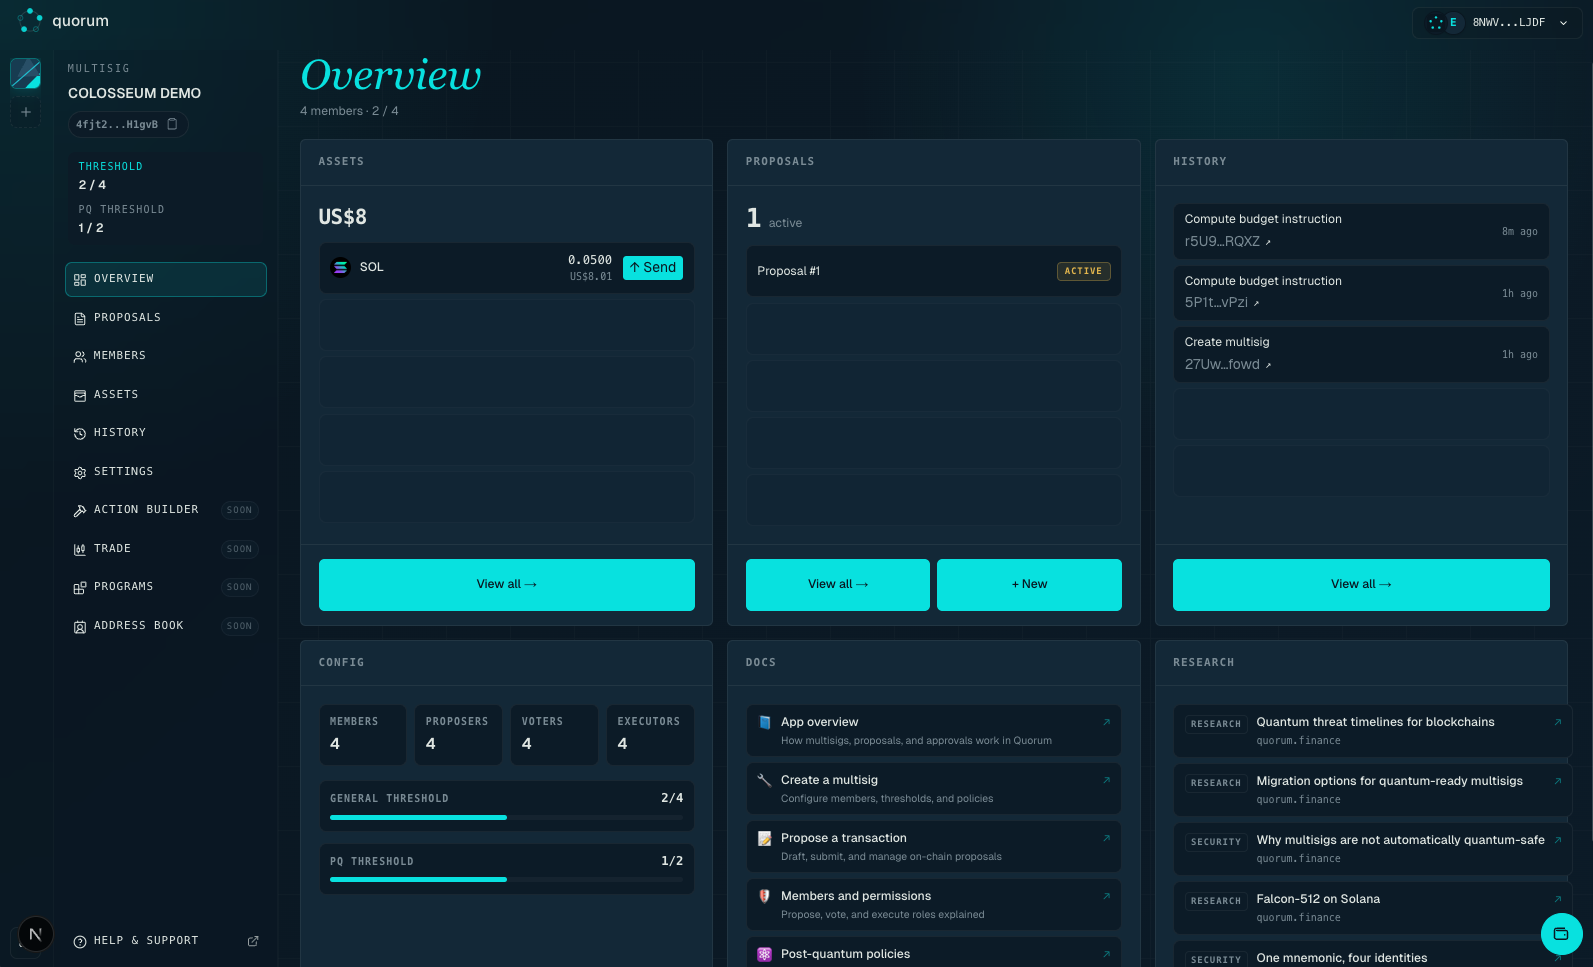Click the wrench icon beside Create a multisig
The height and width of the screenshot is (967, 1593).
(x=764, y=780)
